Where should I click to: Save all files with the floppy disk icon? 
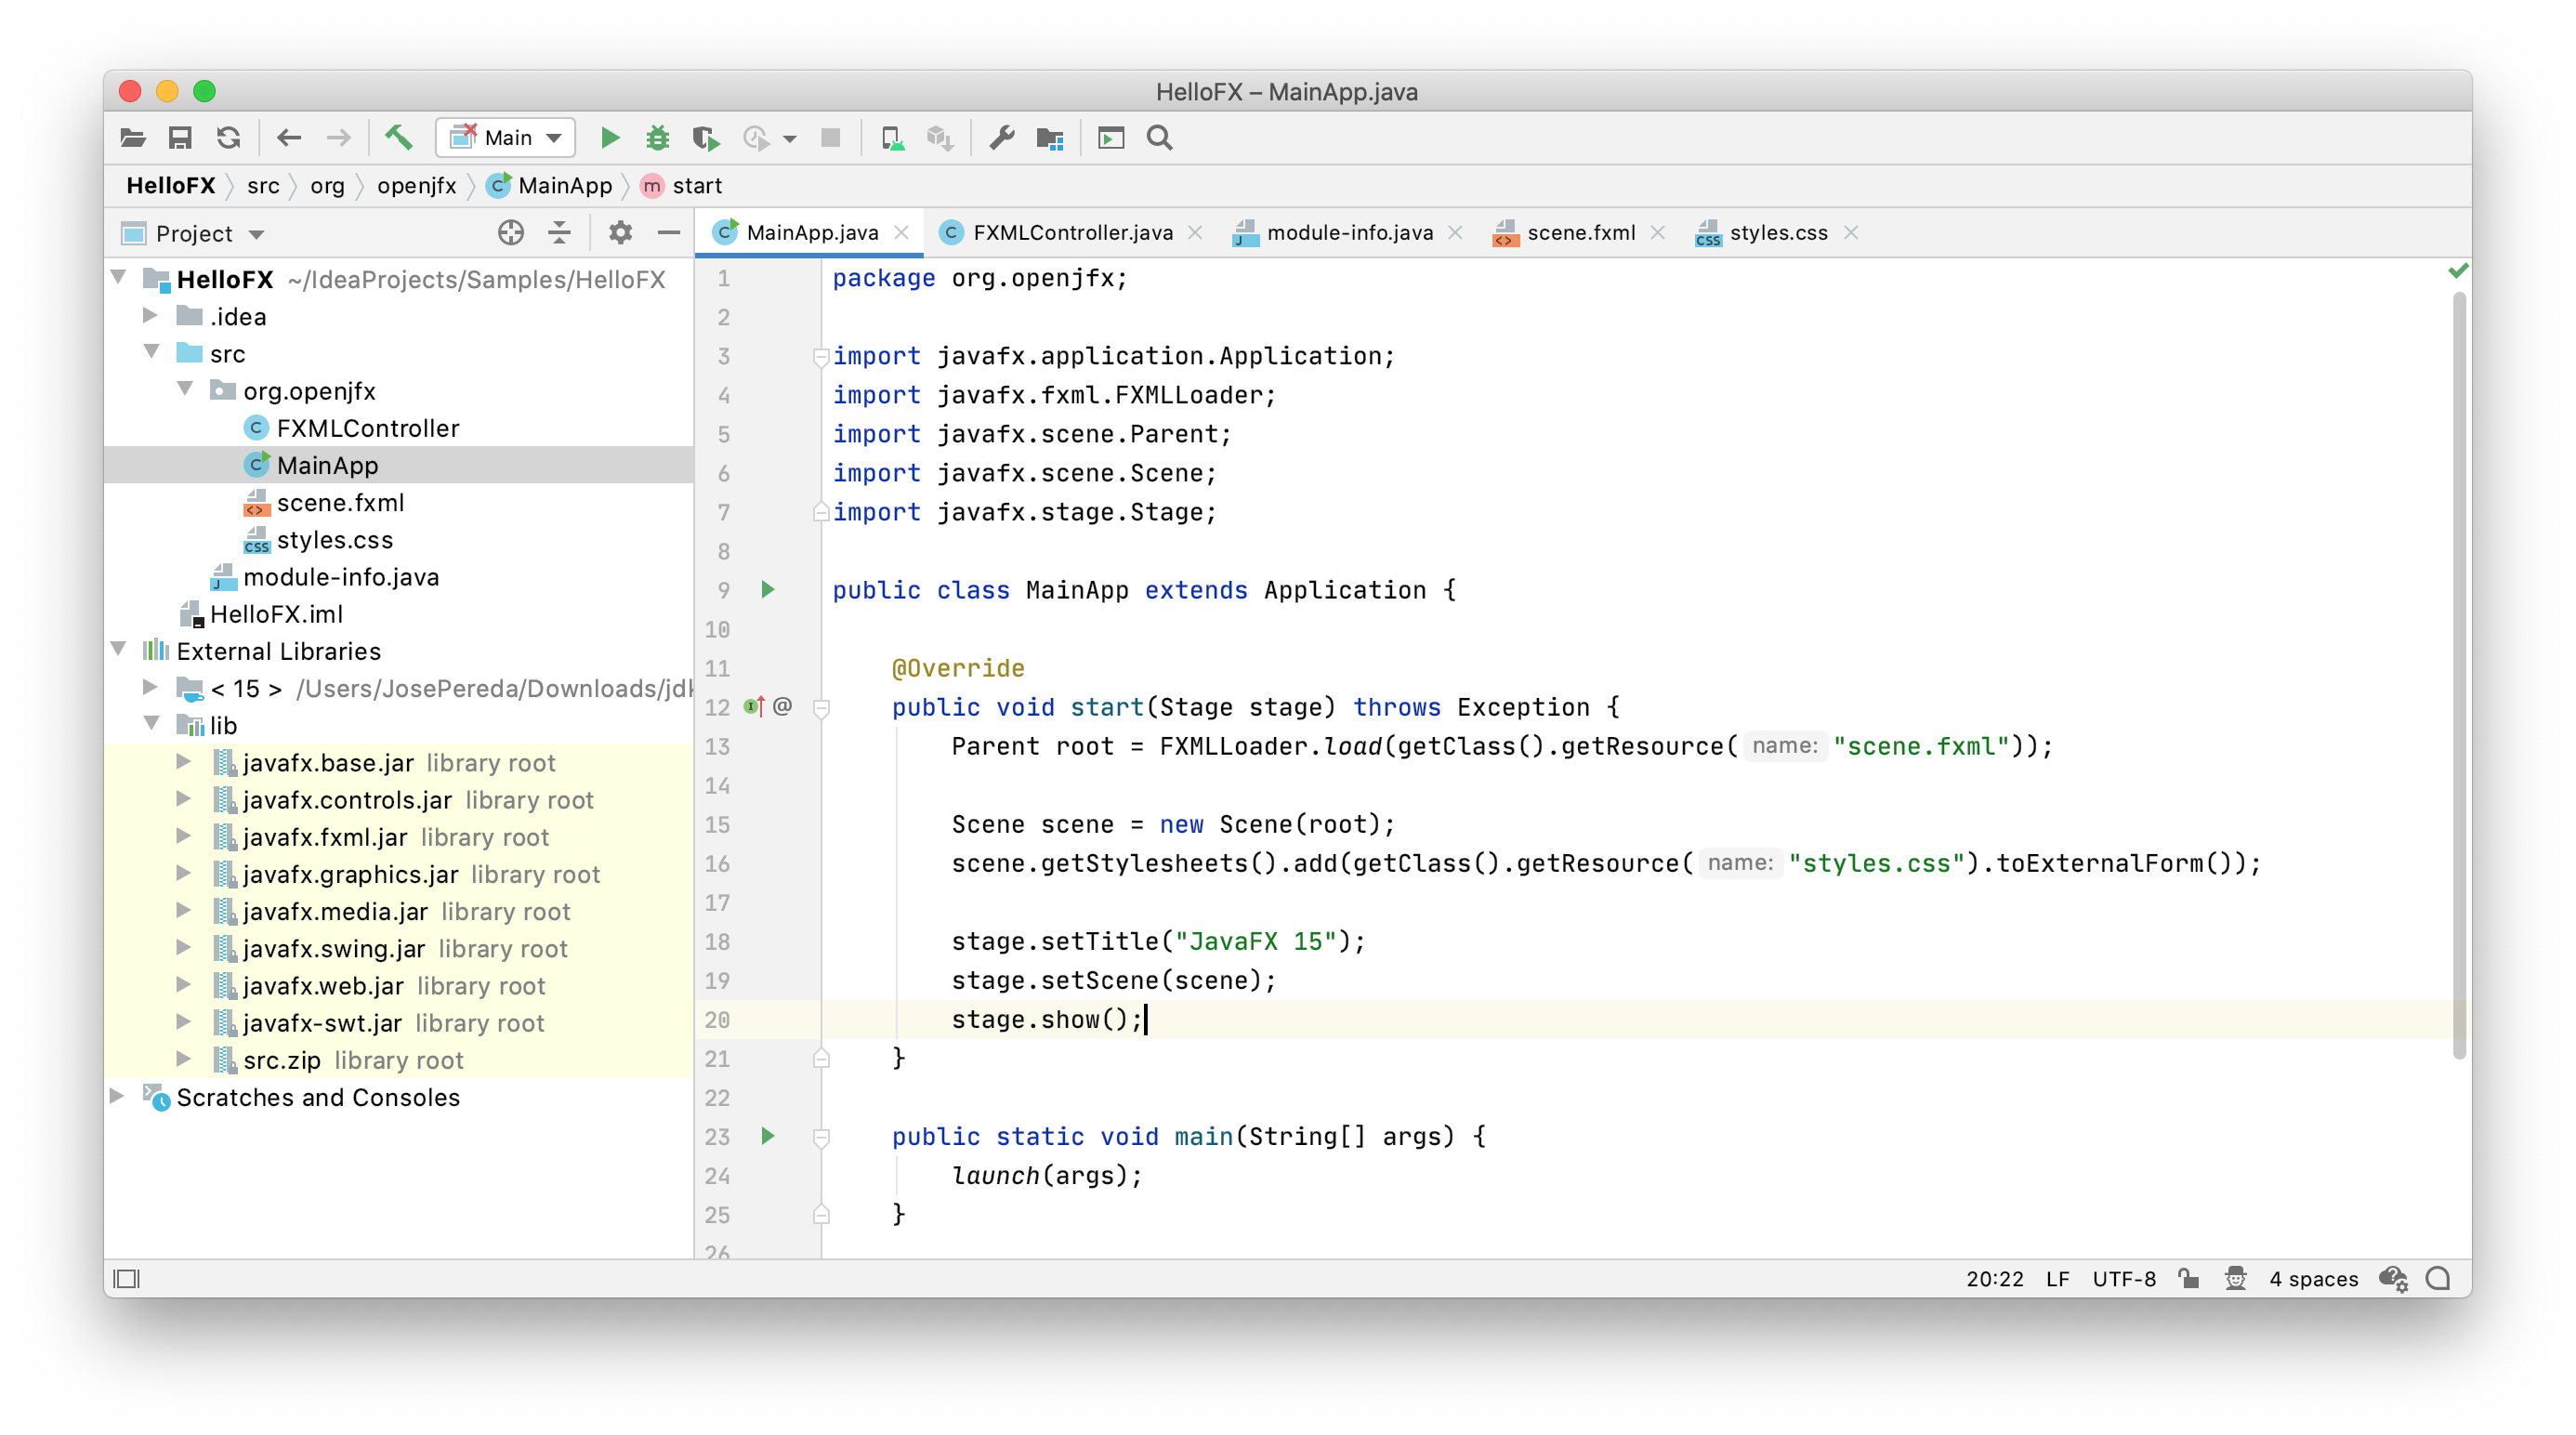coord(180,138)
